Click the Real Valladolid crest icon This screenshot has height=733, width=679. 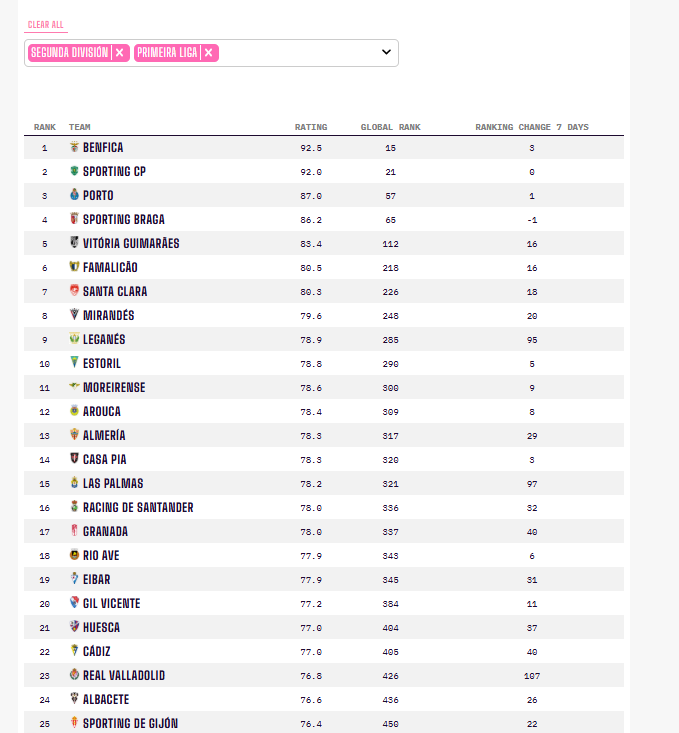tap(74, 675)
